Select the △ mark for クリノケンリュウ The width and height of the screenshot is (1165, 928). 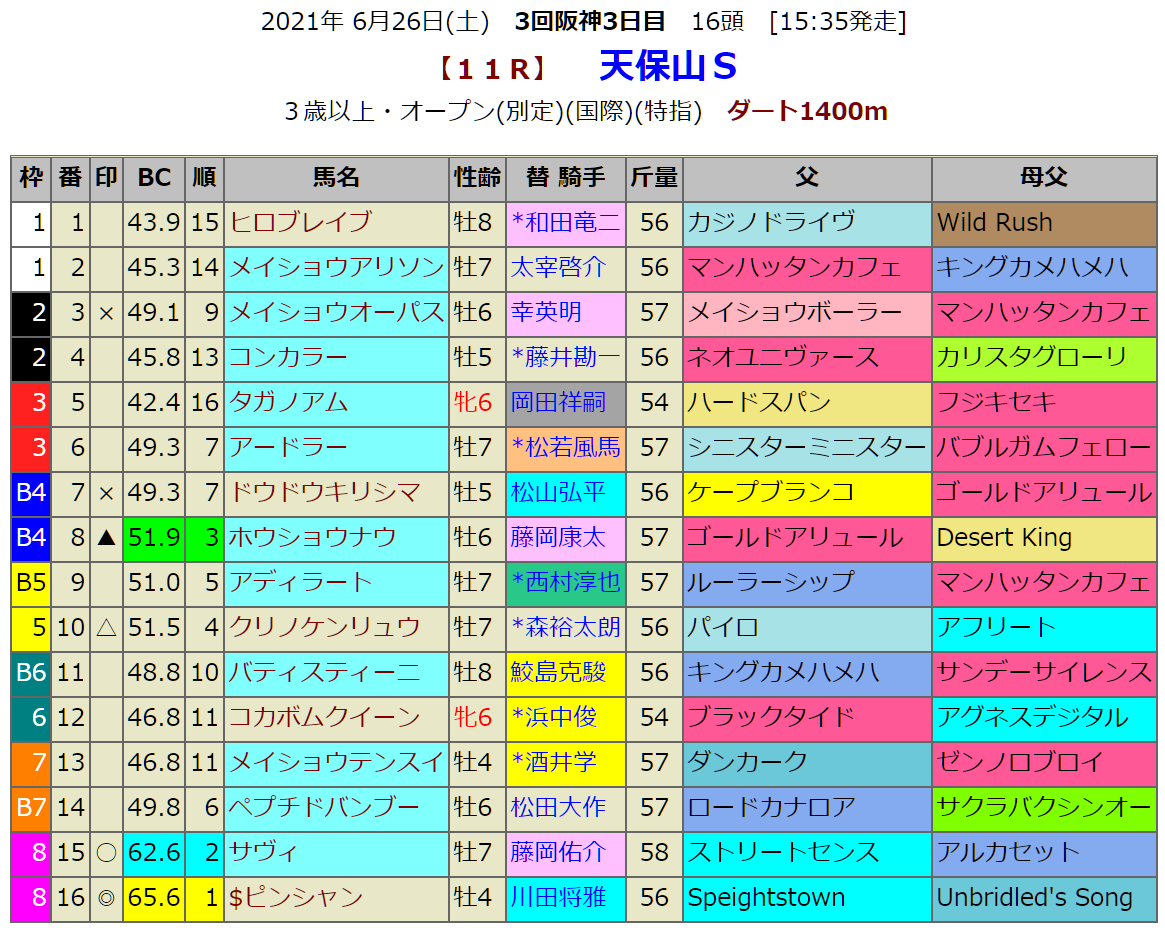tap(106, 627)
